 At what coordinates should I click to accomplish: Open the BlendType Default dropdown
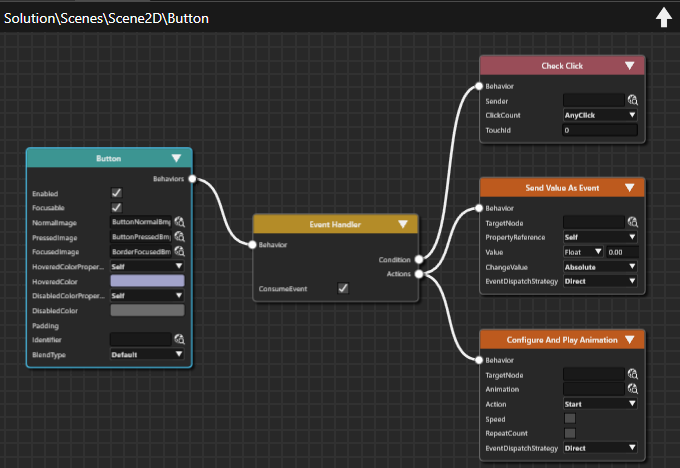147,354
